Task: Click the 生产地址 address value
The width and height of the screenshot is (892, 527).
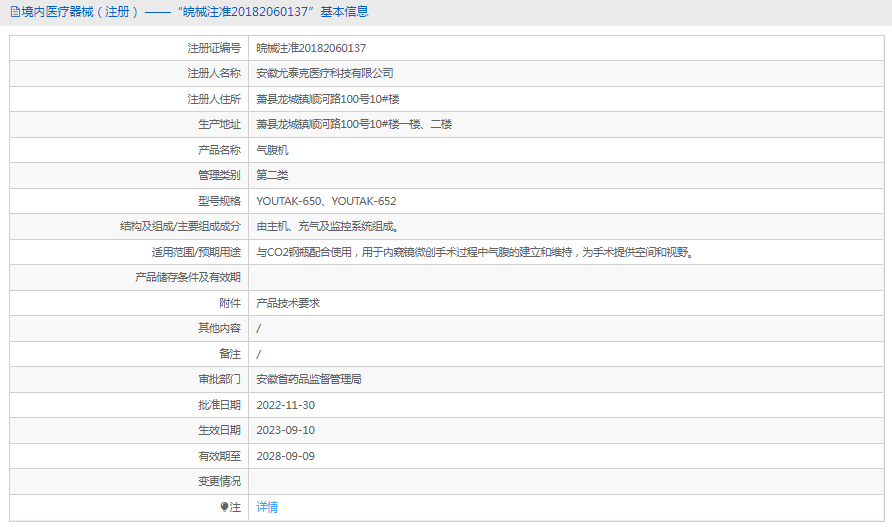Action: [354, 124]
